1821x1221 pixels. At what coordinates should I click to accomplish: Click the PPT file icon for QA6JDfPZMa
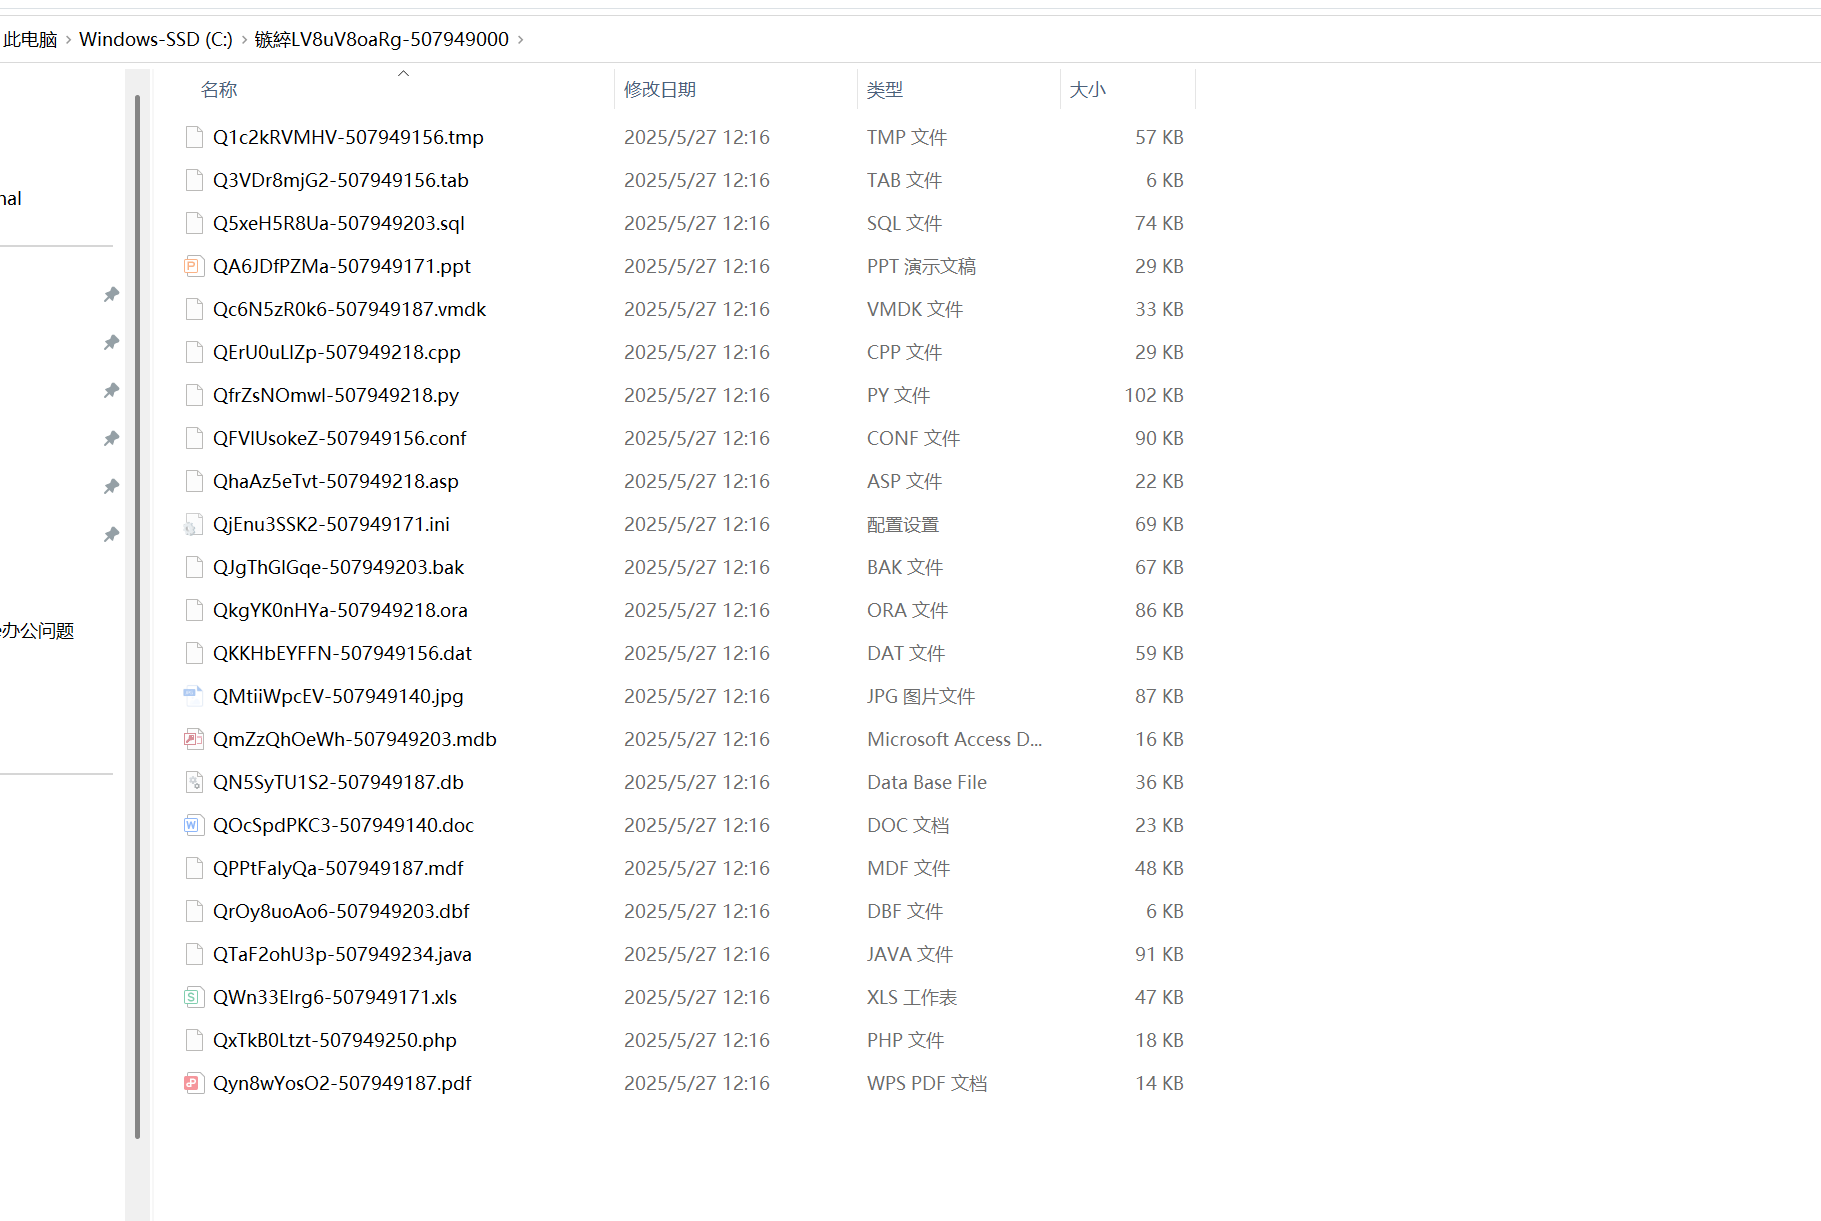(193, 266)
